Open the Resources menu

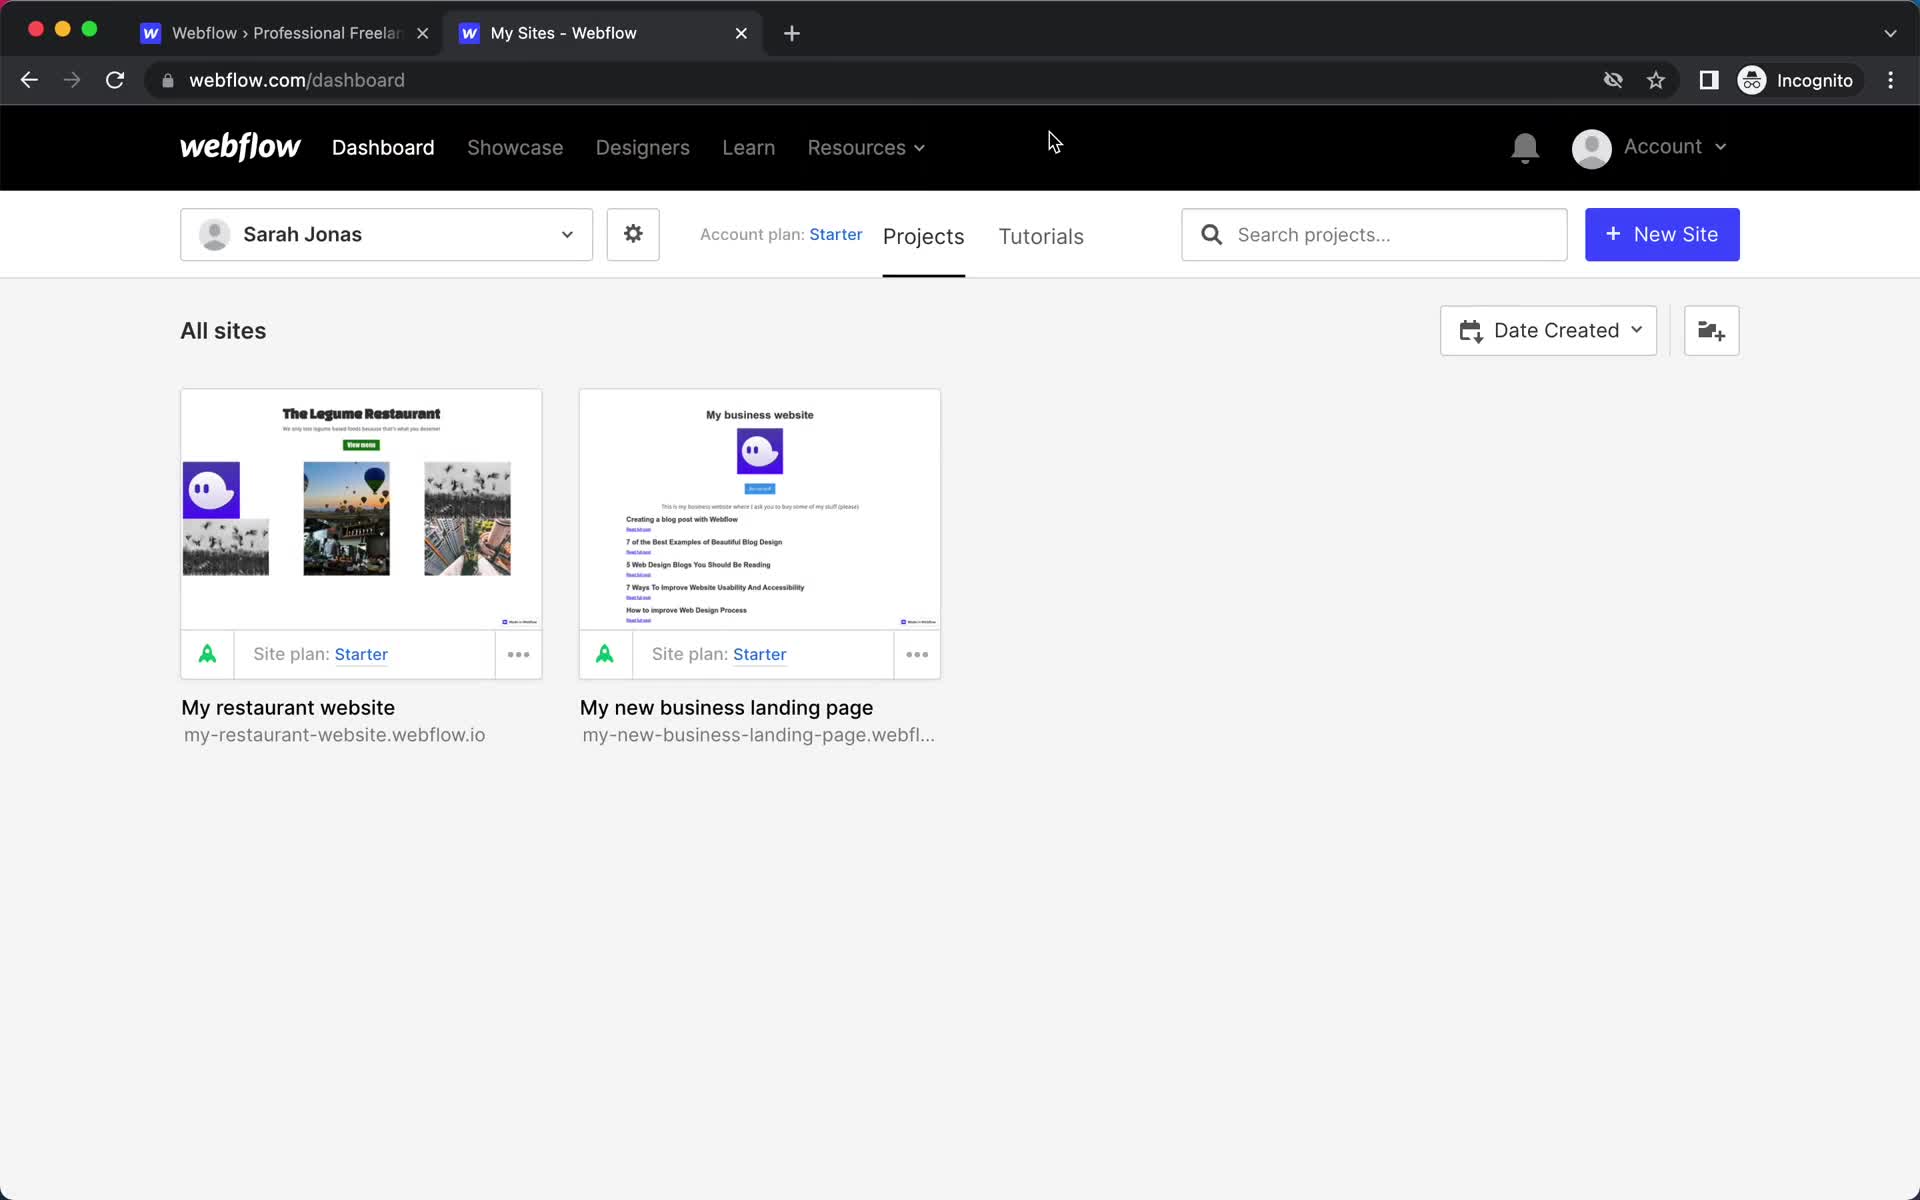[x=865, y=148]
